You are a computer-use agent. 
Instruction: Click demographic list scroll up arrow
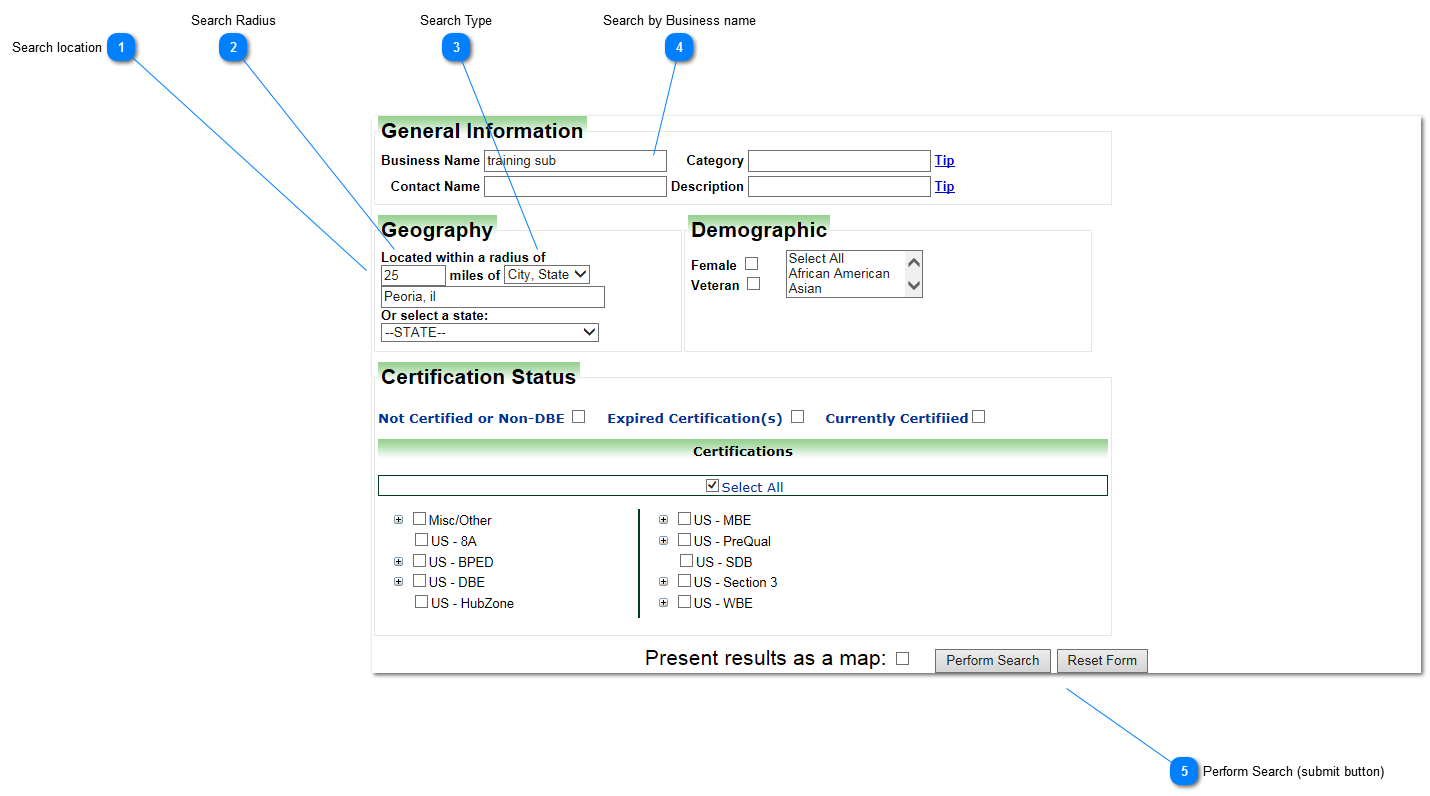point(913,261)
